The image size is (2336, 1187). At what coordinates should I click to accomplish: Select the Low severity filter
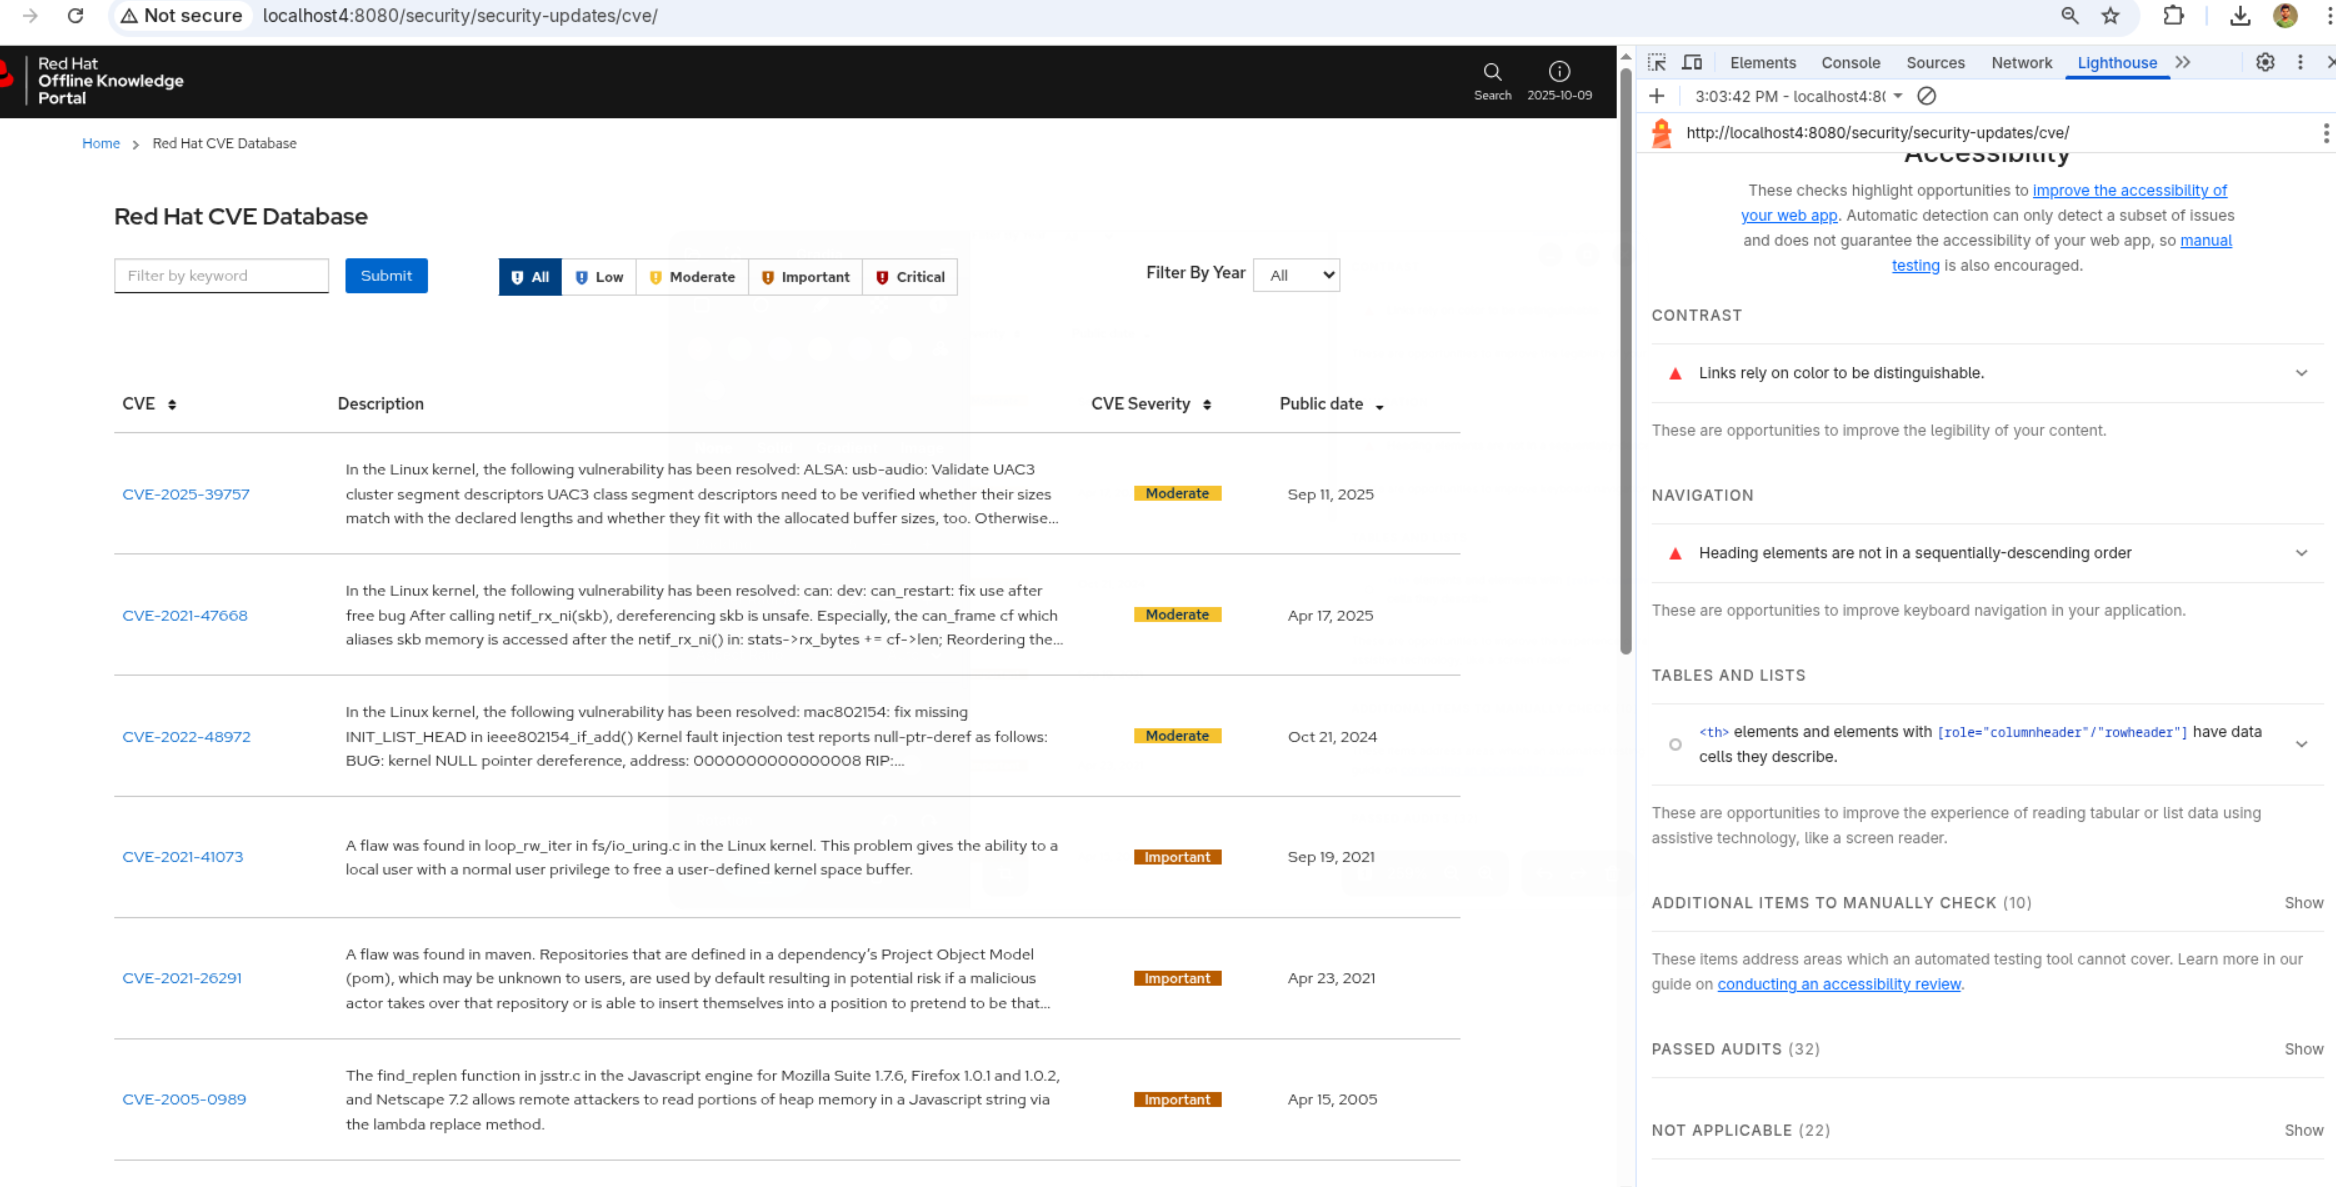pos(599,277)
